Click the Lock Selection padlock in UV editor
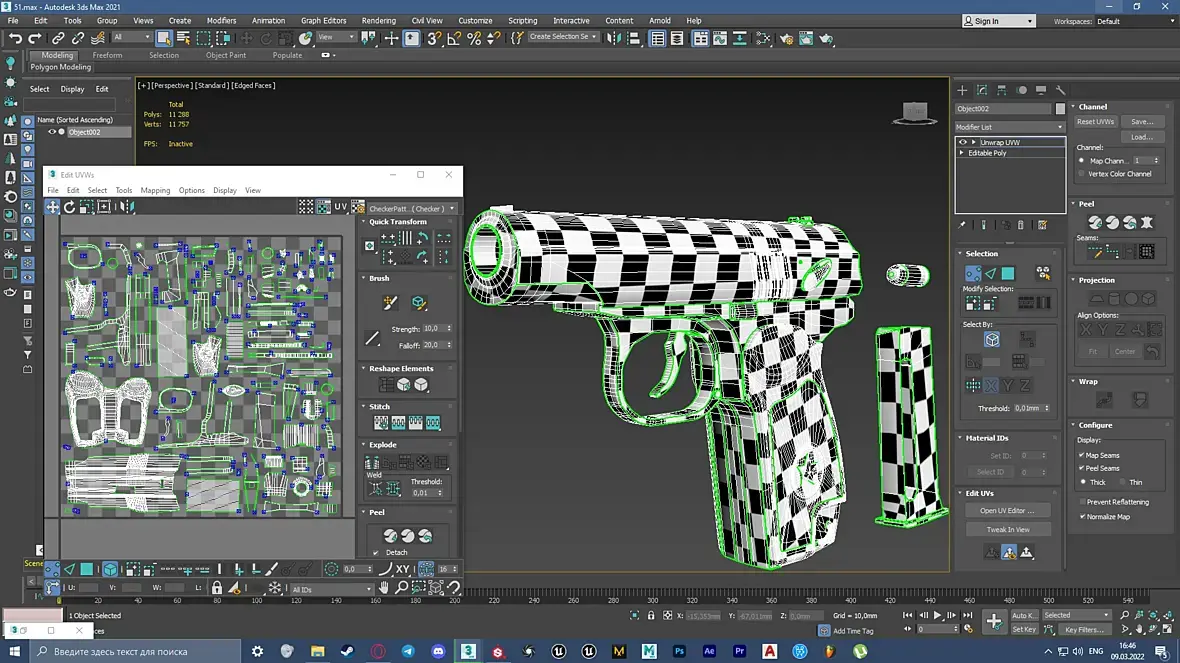 [x=216, y=588]
